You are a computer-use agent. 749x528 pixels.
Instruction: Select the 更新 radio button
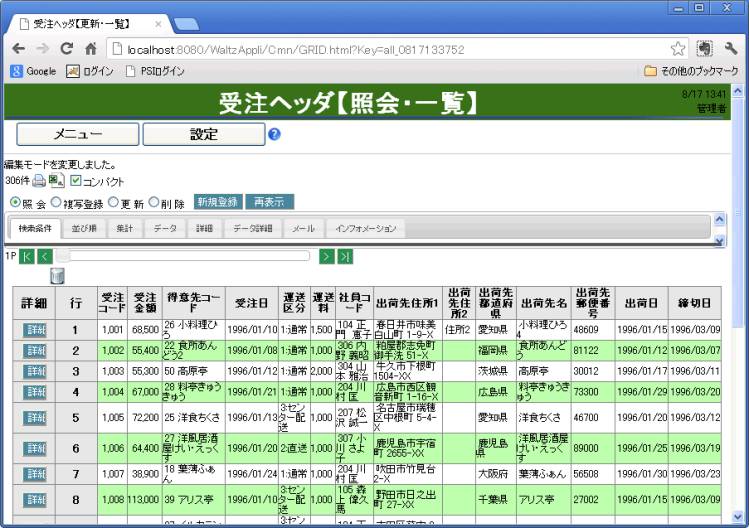click(113, 202)
